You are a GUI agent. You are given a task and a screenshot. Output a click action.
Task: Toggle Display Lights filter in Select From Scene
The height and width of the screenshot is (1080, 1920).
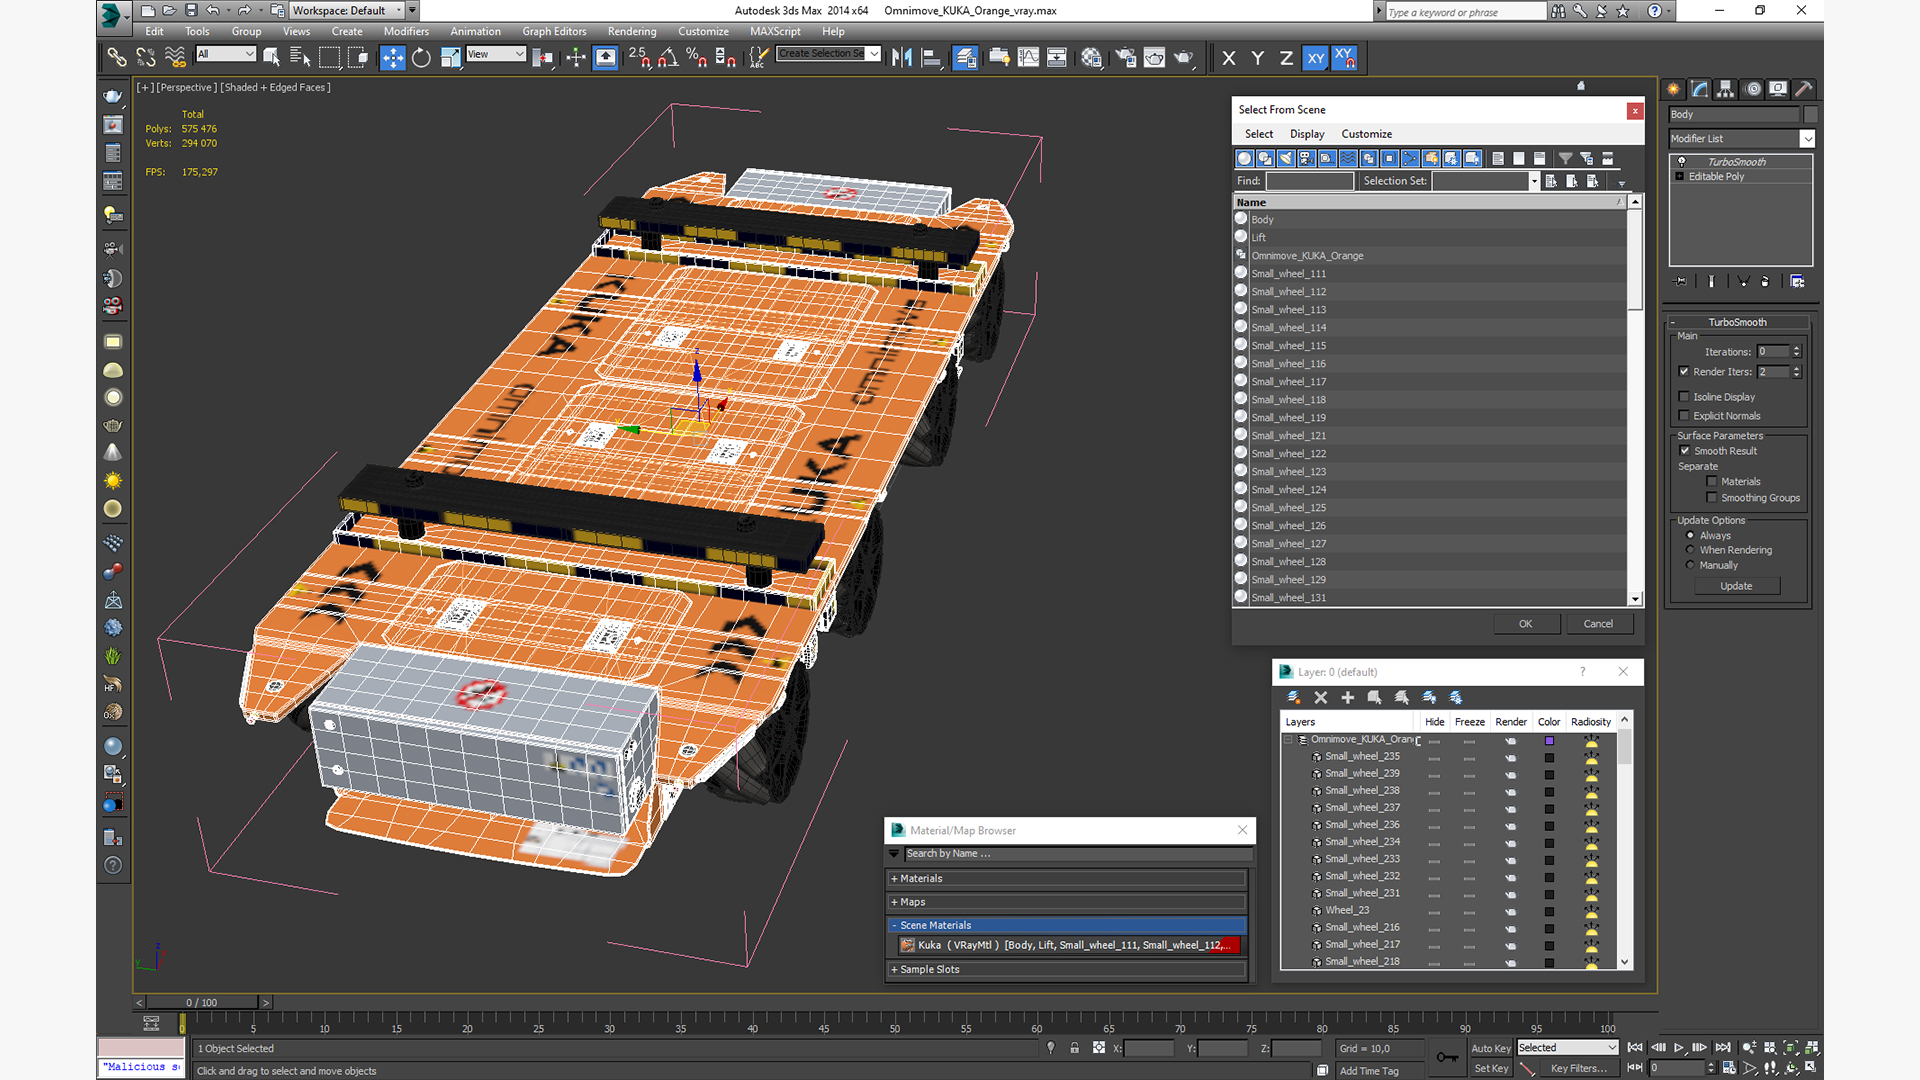click(x=1286, y=158)
